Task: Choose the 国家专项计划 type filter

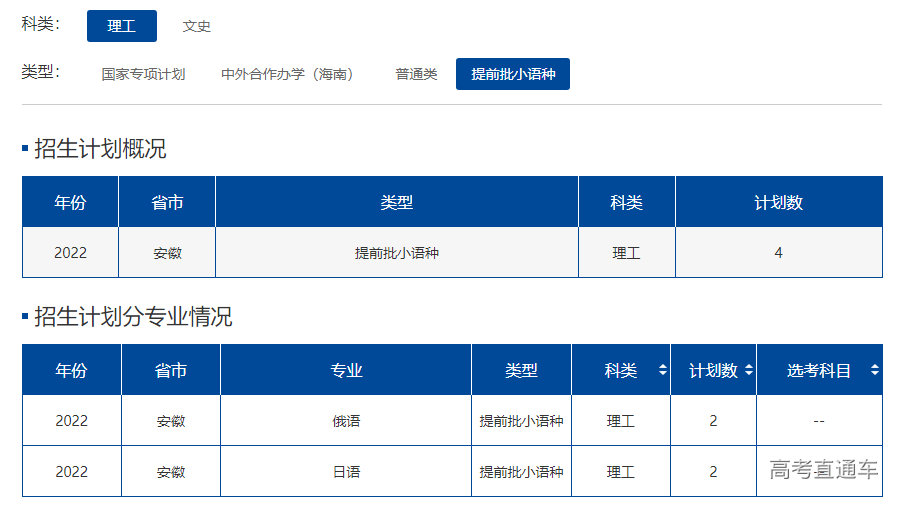Action: (143, 74)
